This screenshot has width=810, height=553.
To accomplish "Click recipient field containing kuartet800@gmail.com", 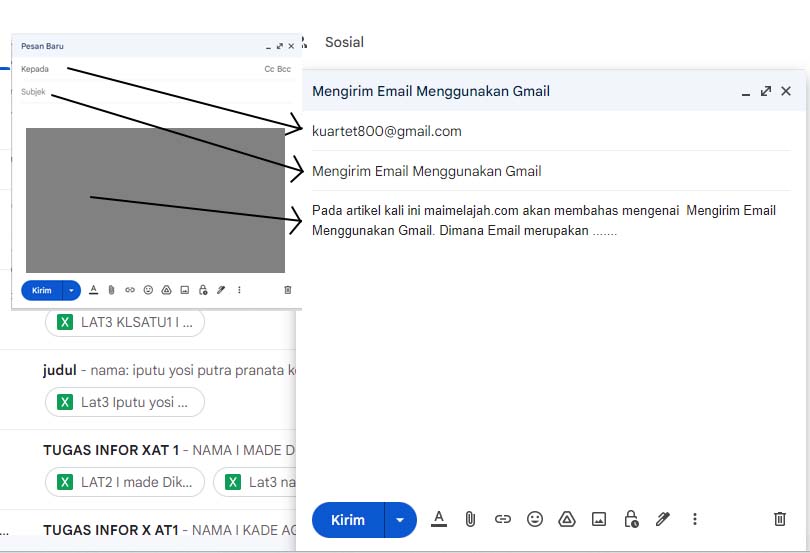I will [551, 131].
